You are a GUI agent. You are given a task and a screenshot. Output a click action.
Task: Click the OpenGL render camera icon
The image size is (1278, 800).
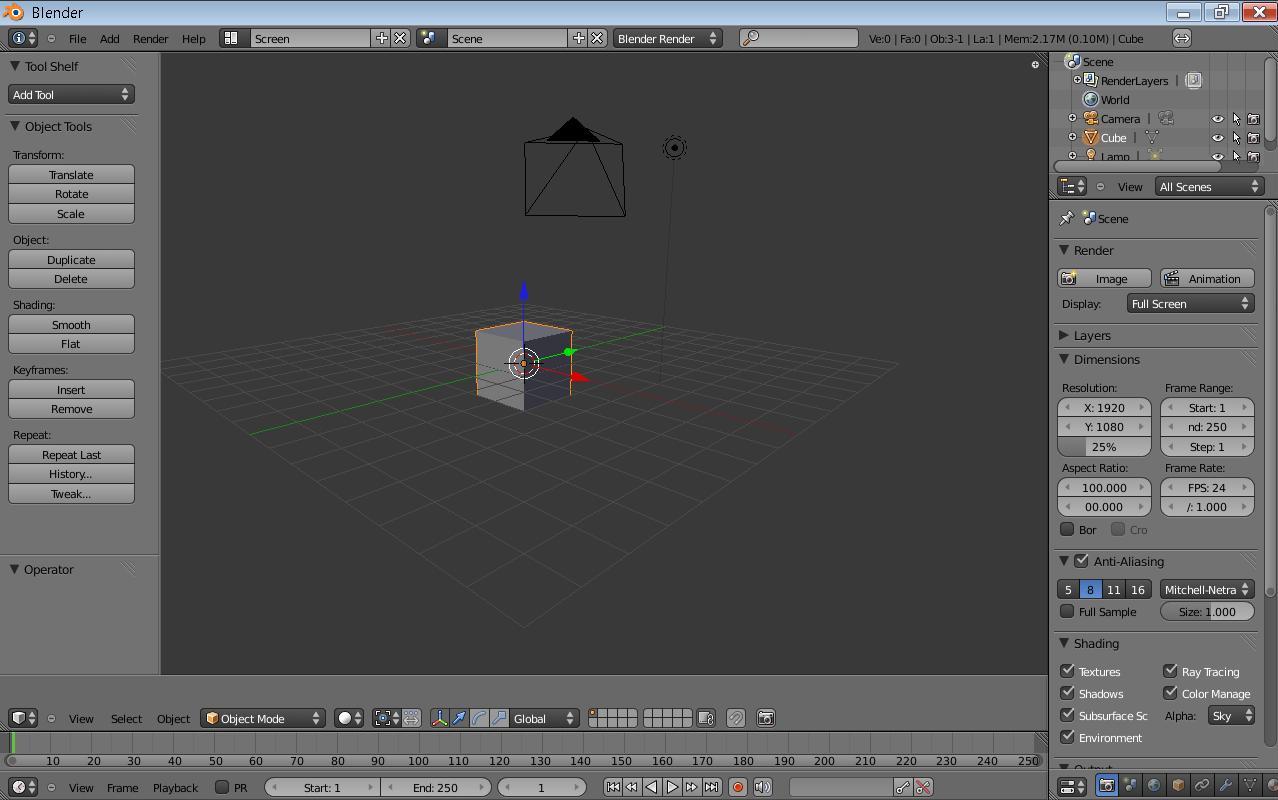[x=766, y=718]
